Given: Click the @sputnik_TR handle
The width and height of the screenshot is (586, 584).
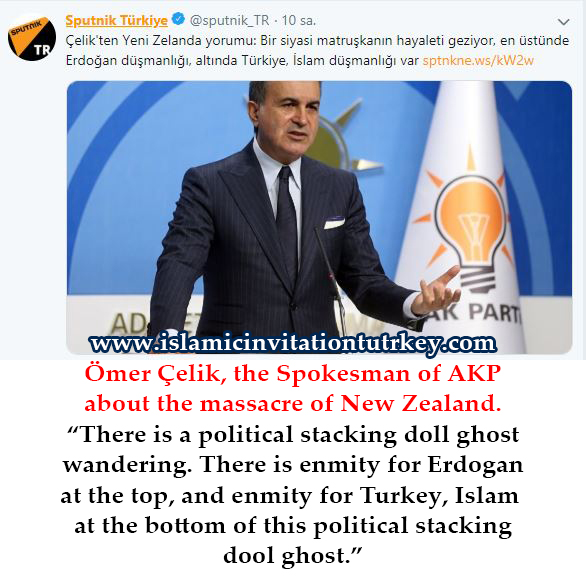Looking at the screenshot, I should pos(229,20).
